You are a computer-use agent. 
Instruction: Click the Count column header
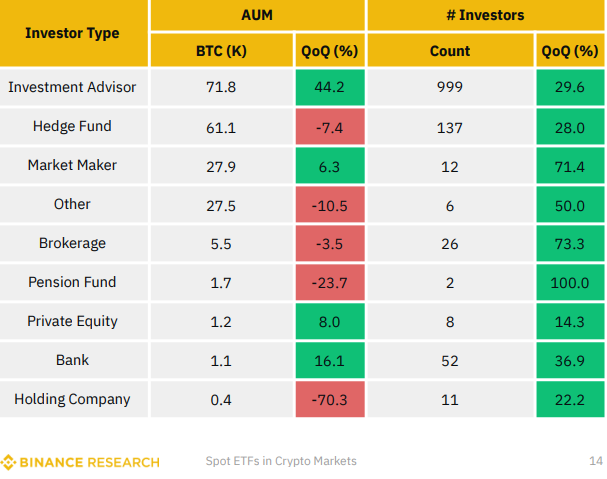(x=450, y=50)
